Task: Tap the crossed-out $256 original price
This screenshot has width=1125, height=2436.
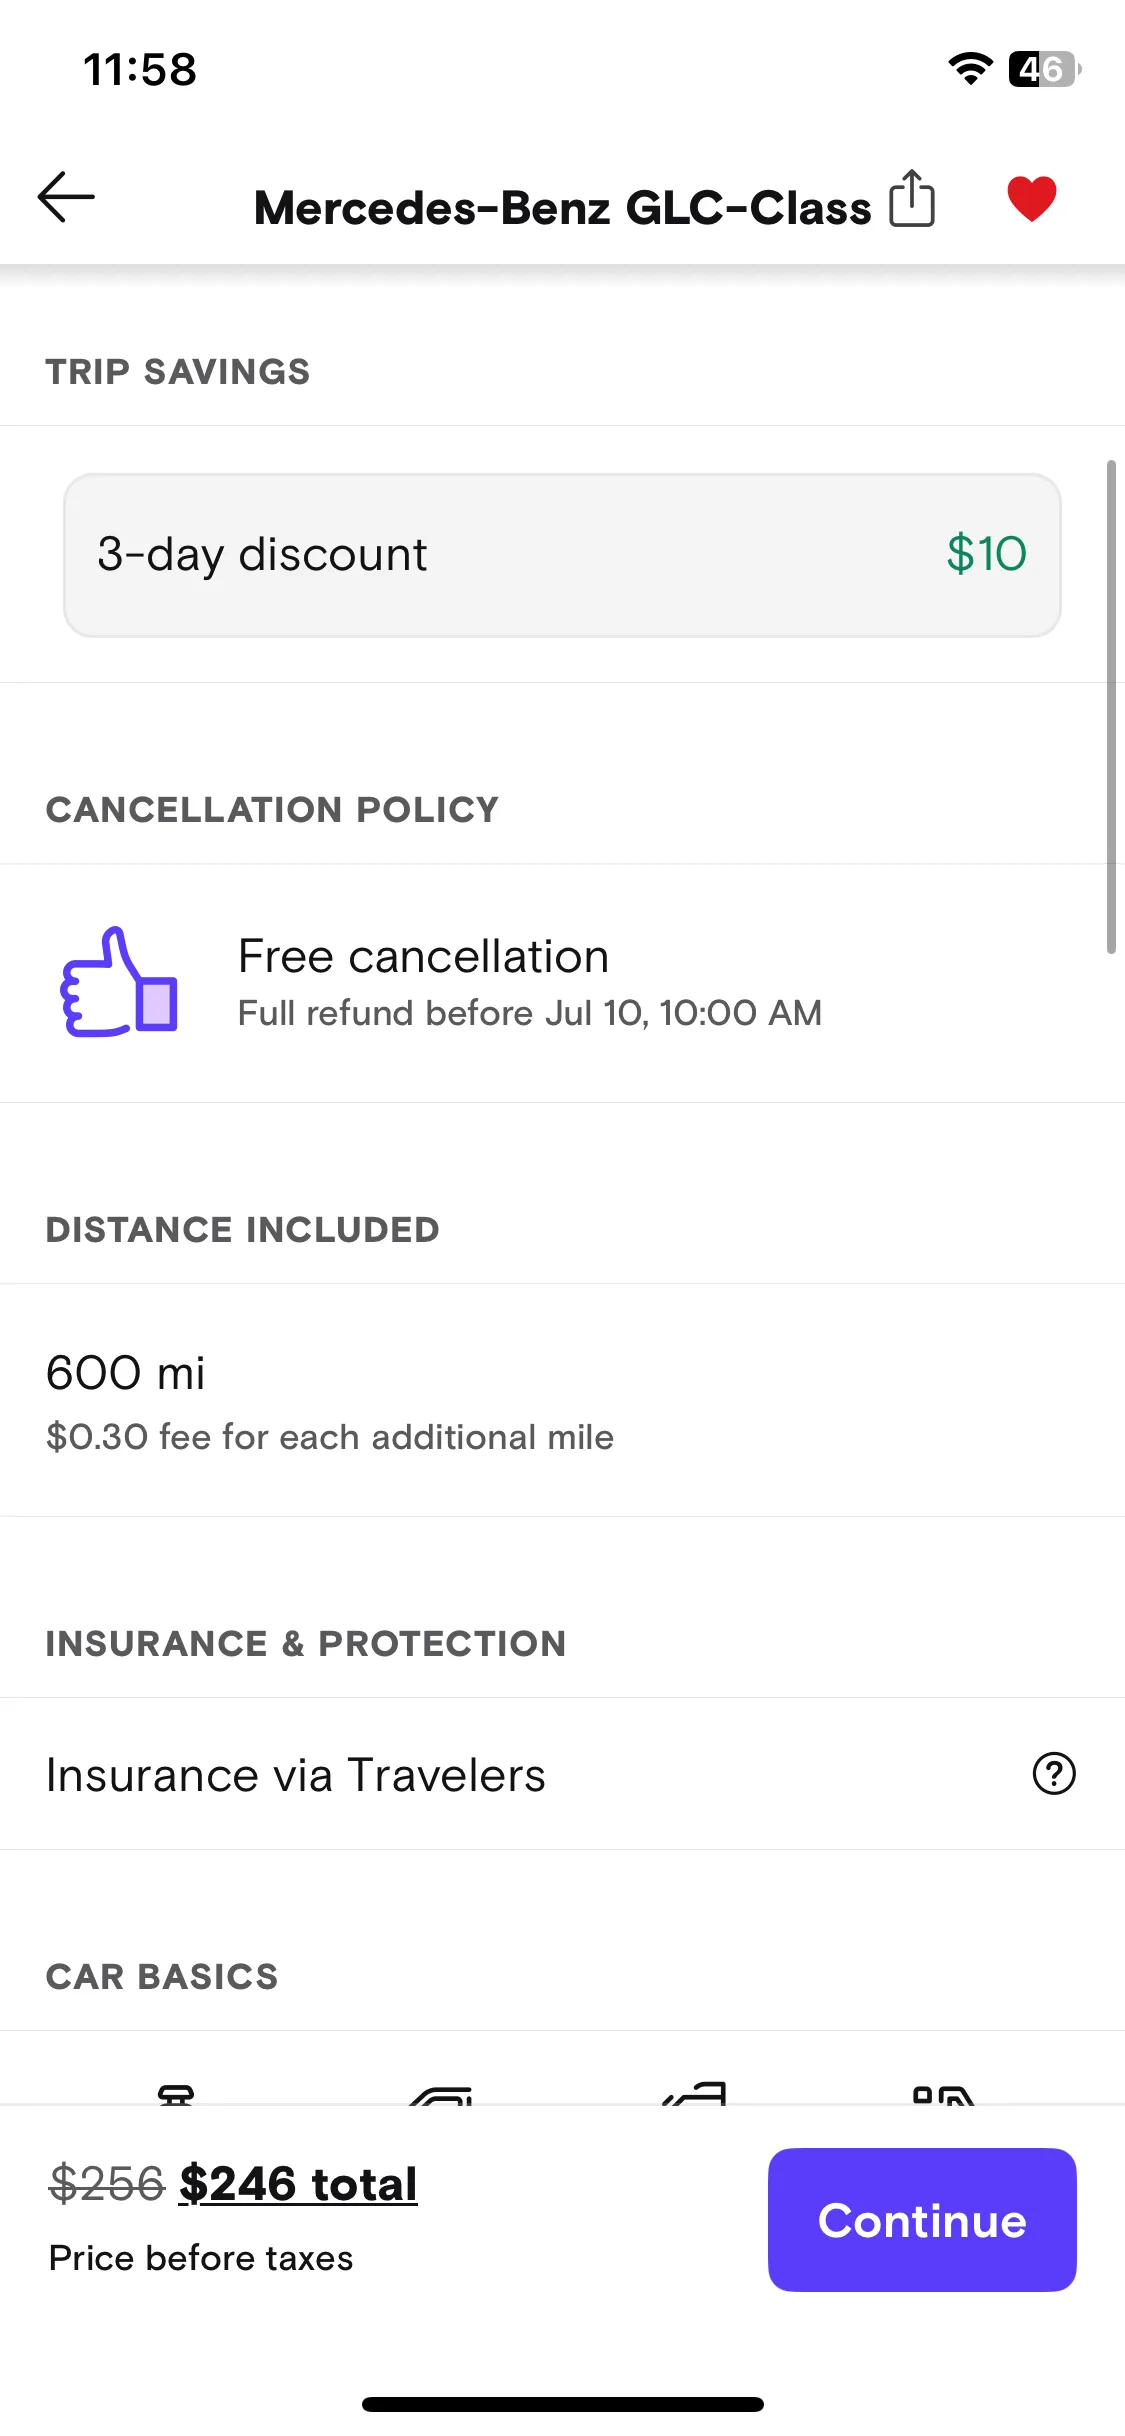Action: (x=107, y=2184)
